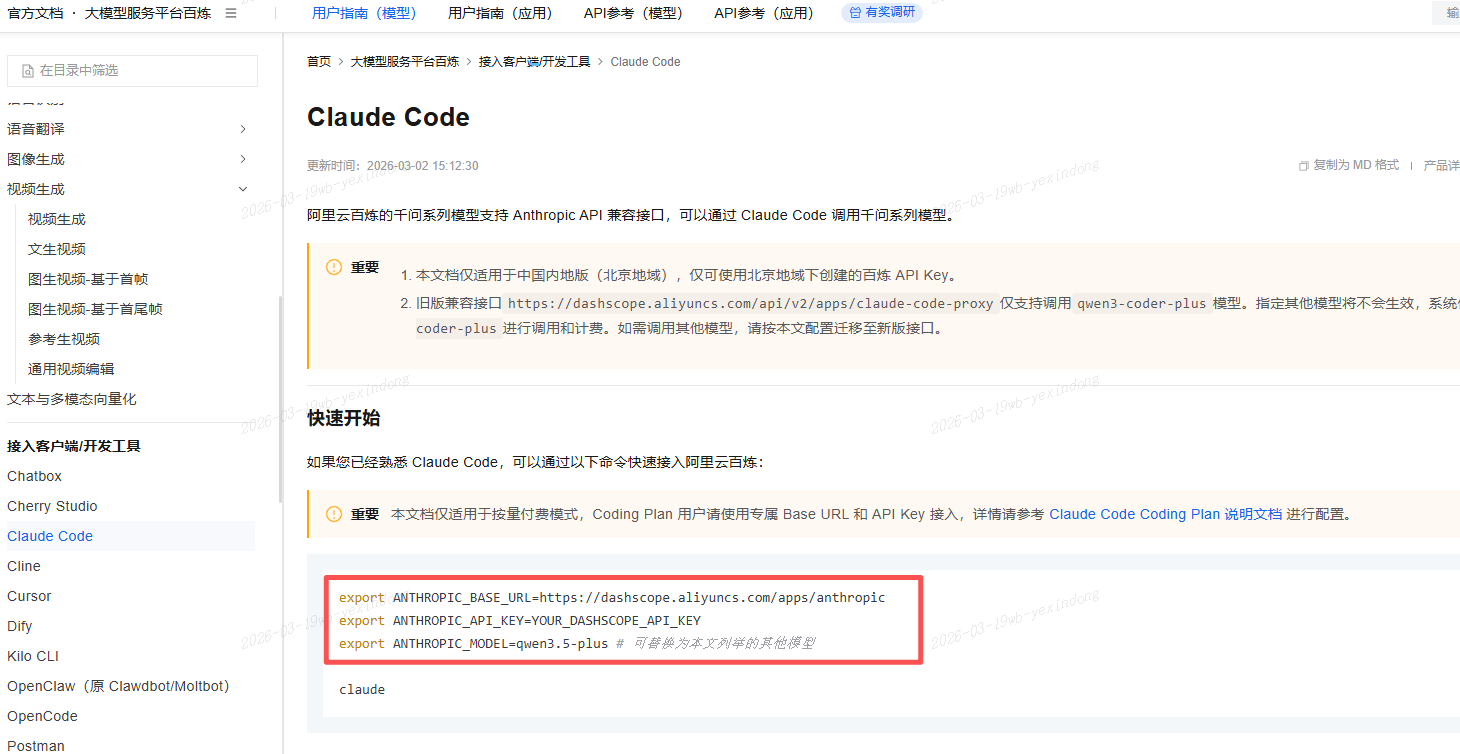Open 图生视频-基于首帧 in the sidebar

pyautogui.click(x=88, y=279)
